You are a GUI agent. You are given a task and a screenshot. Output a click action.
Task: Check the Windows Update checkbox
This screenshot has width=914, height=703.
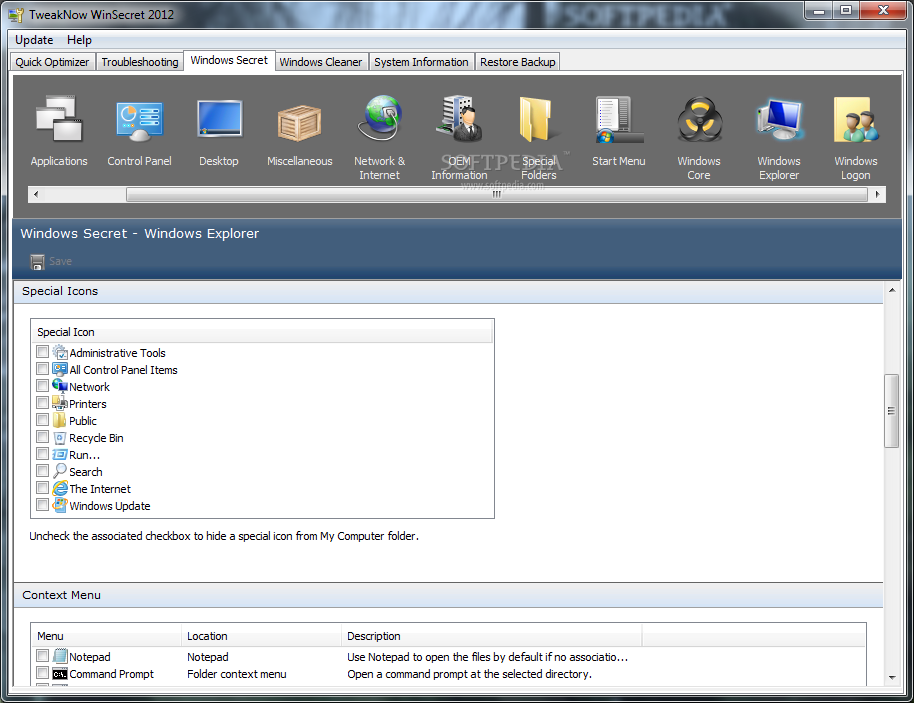(x=43, y=504)
